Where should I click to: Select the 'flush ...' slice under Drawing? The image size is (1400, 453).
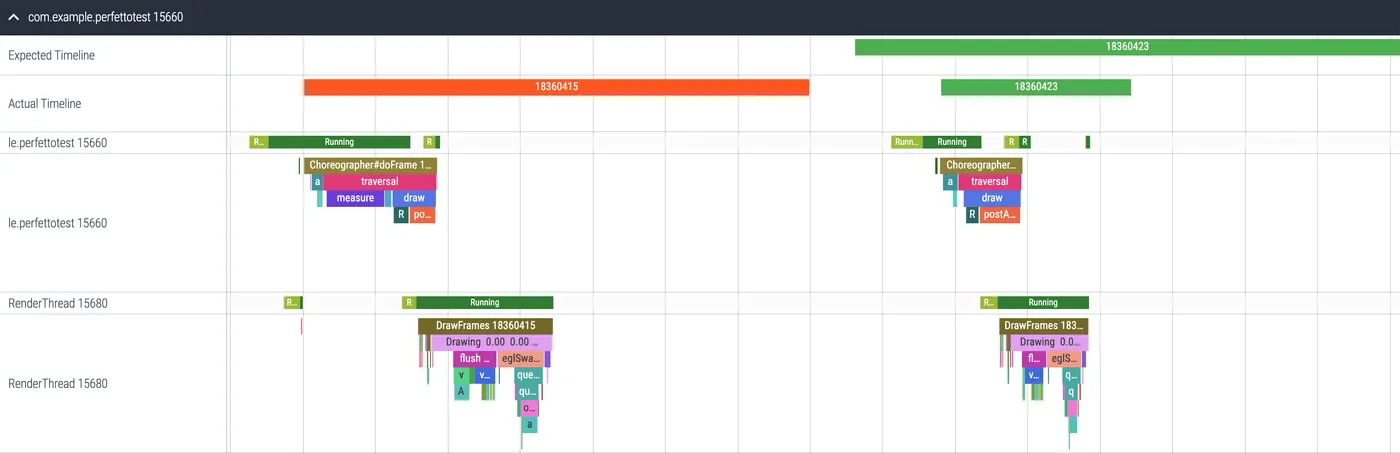[x=473, y=358]
